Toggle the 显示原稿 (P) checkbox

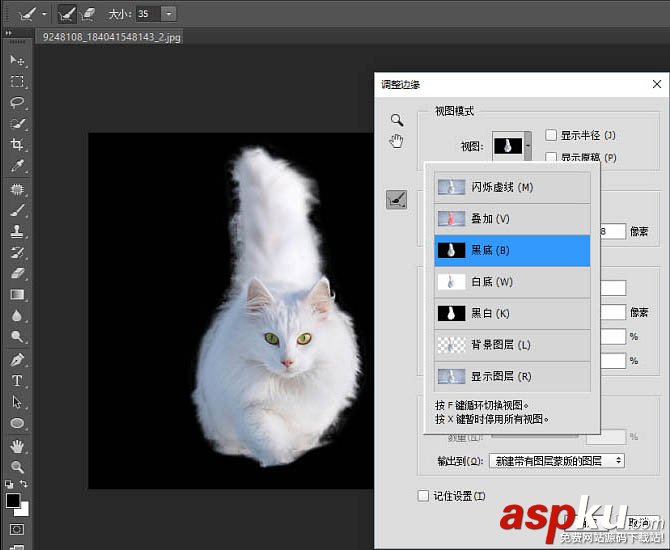(x=551, y=157)
